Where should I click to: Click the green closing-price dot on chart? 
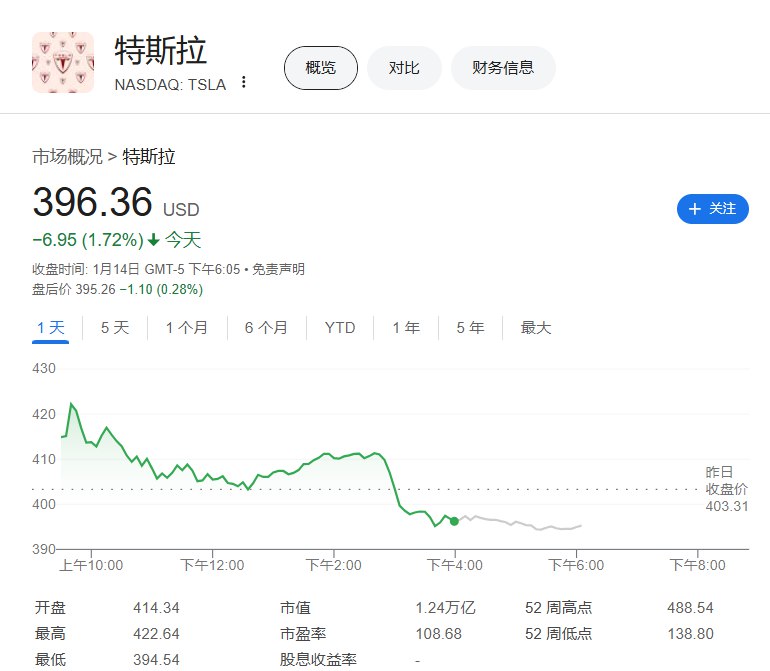454,521
